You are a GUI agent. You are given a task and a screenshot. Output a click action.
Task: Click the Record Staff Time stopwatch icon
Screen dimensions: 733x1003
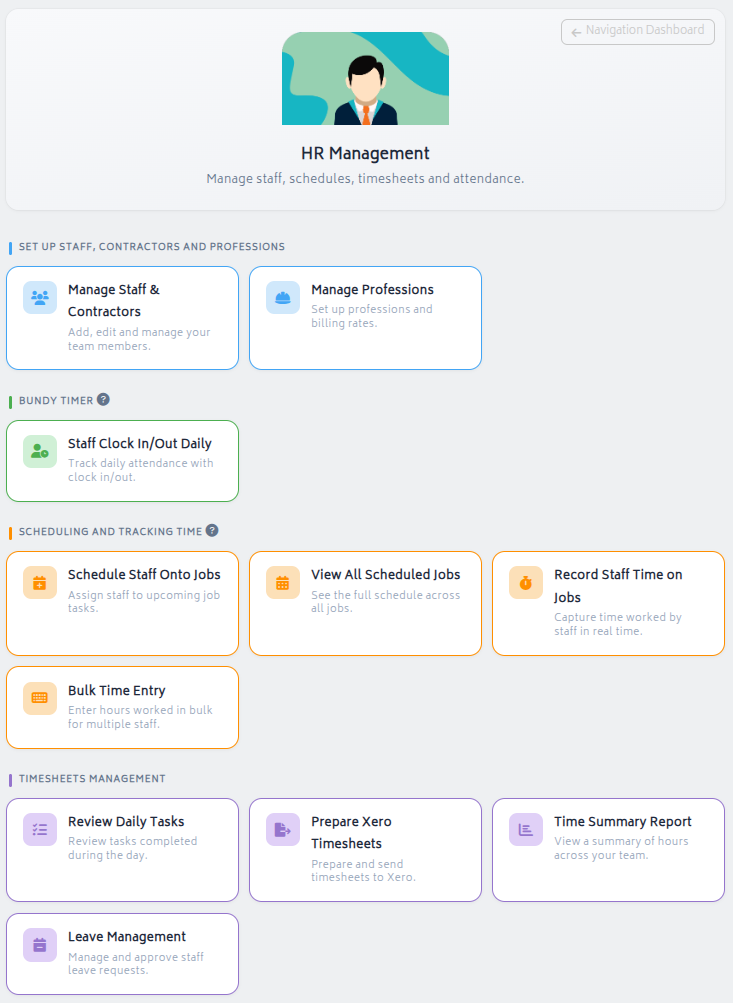(526, 583)
